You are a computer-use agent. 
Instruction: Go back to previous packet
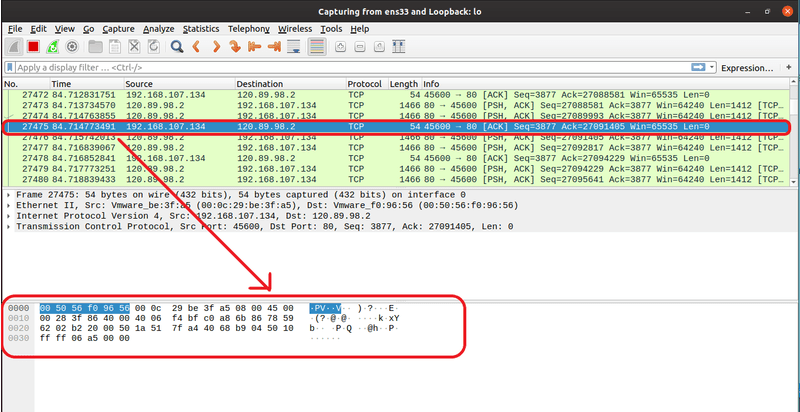(x=196, y=47)
